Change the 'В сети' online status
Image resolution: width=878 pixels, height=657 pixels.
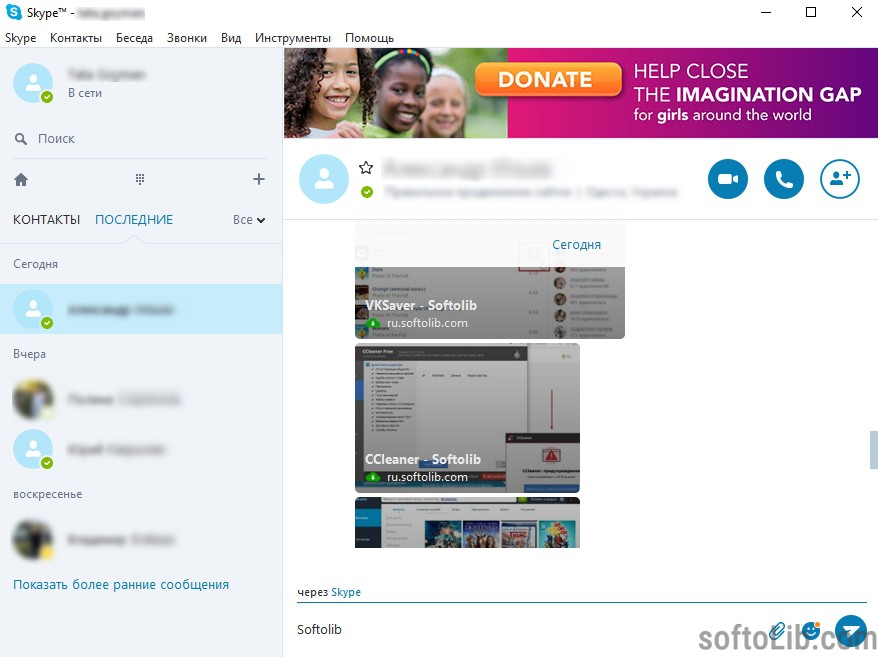(x=85, y=93)
